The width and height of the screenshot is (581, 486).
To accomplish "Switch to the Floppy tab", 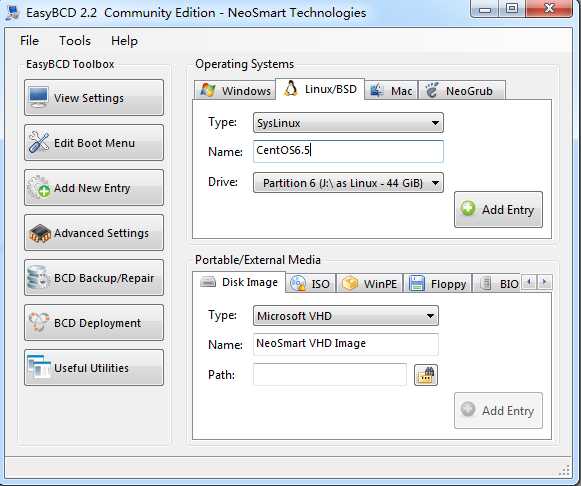I will click(x=438, y=284).
